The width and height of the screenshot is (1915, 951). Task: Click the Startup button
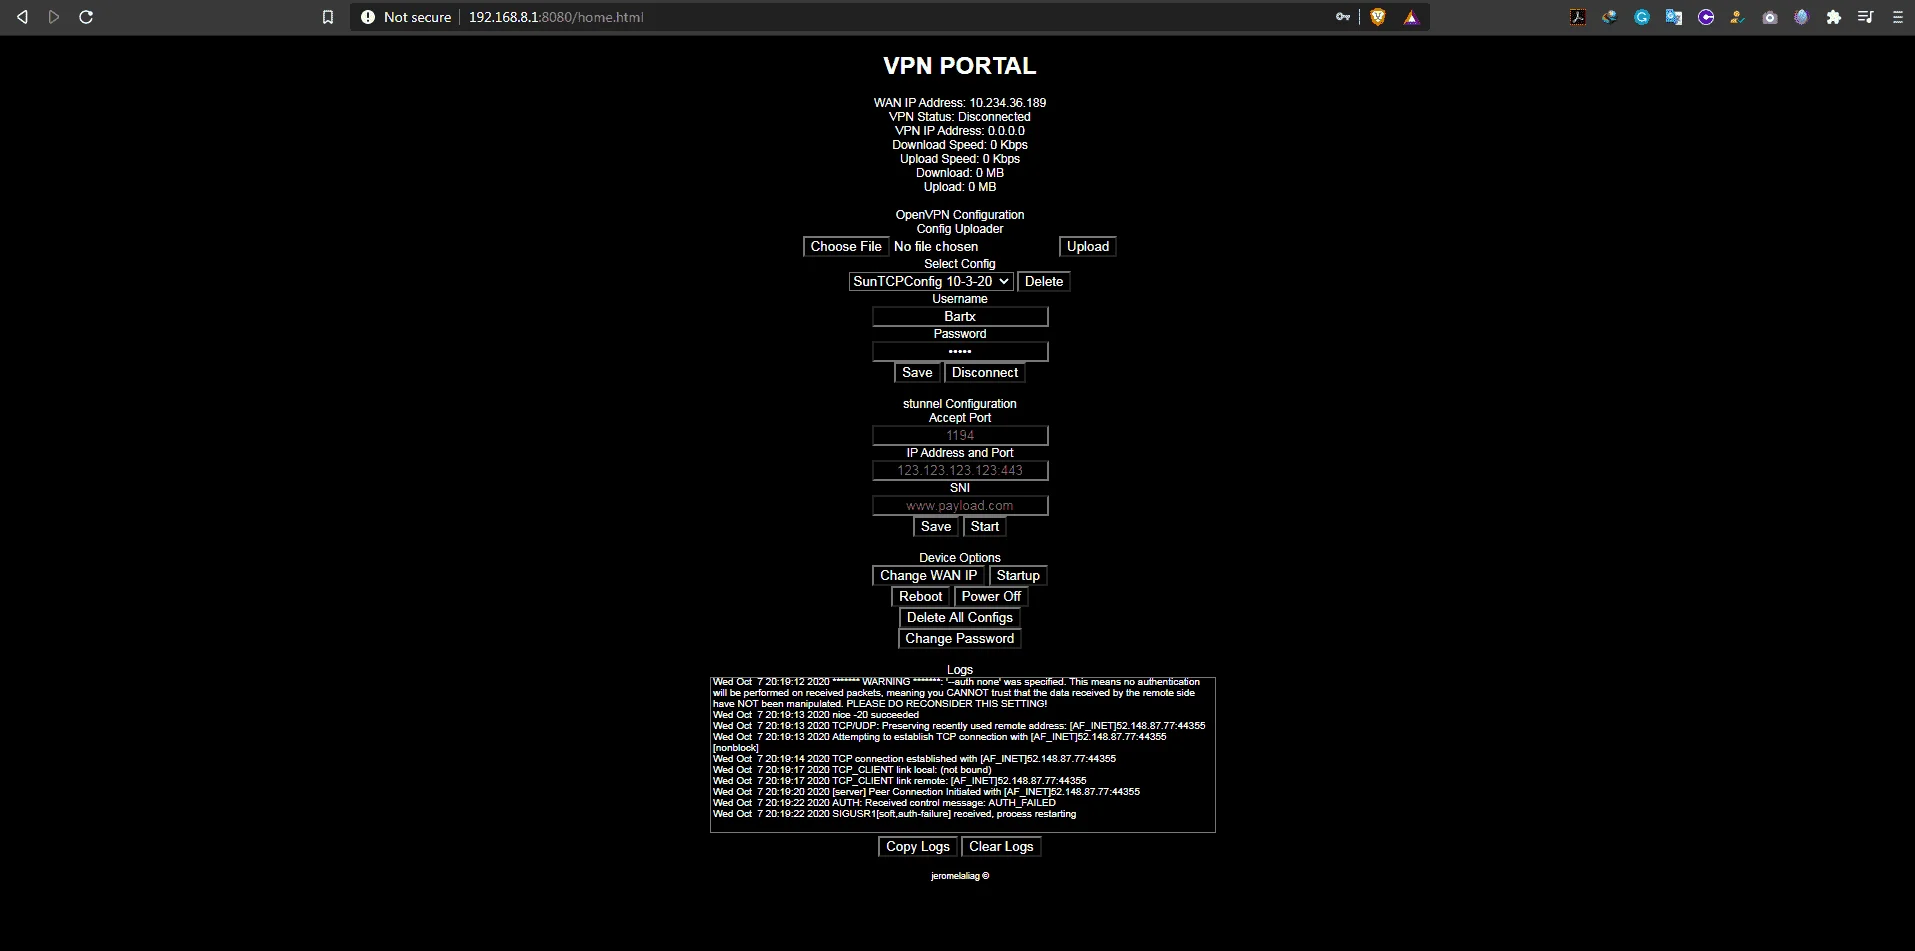pos(1018,576)
